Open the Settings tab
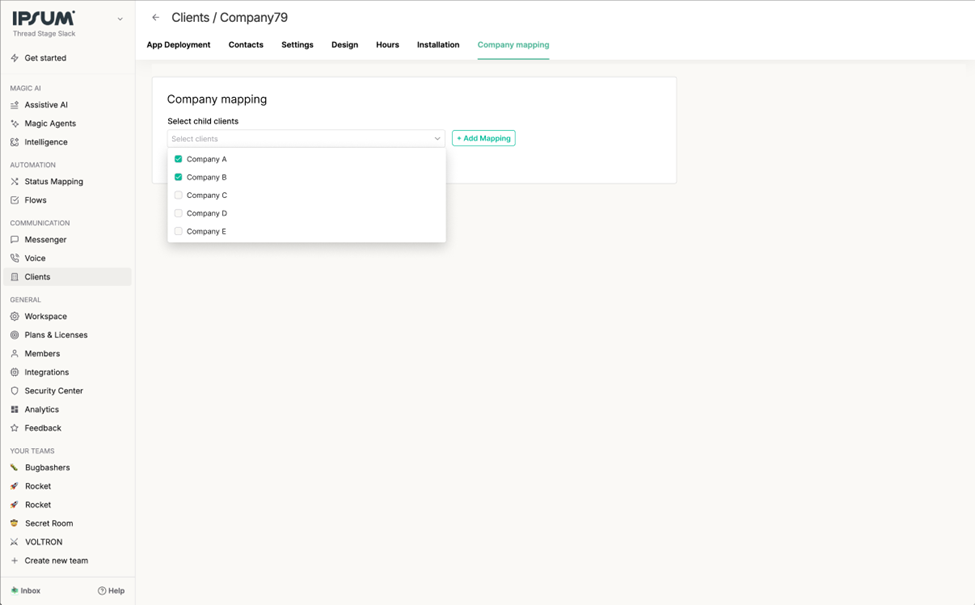The width and height of the screenshot is (975, 605). (x=297, y=45)
